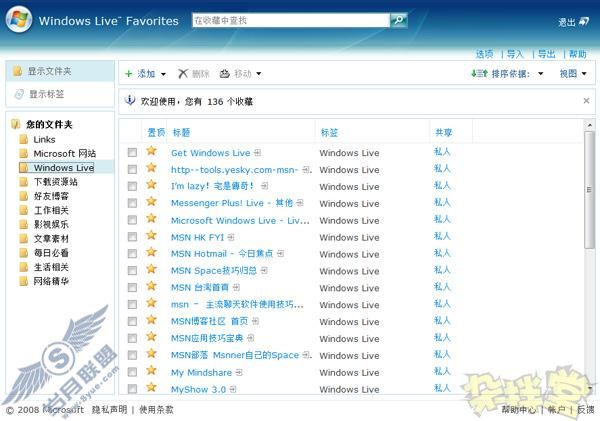Click the search magnifier button
This screenshot has height=421, width=600.
399,20
